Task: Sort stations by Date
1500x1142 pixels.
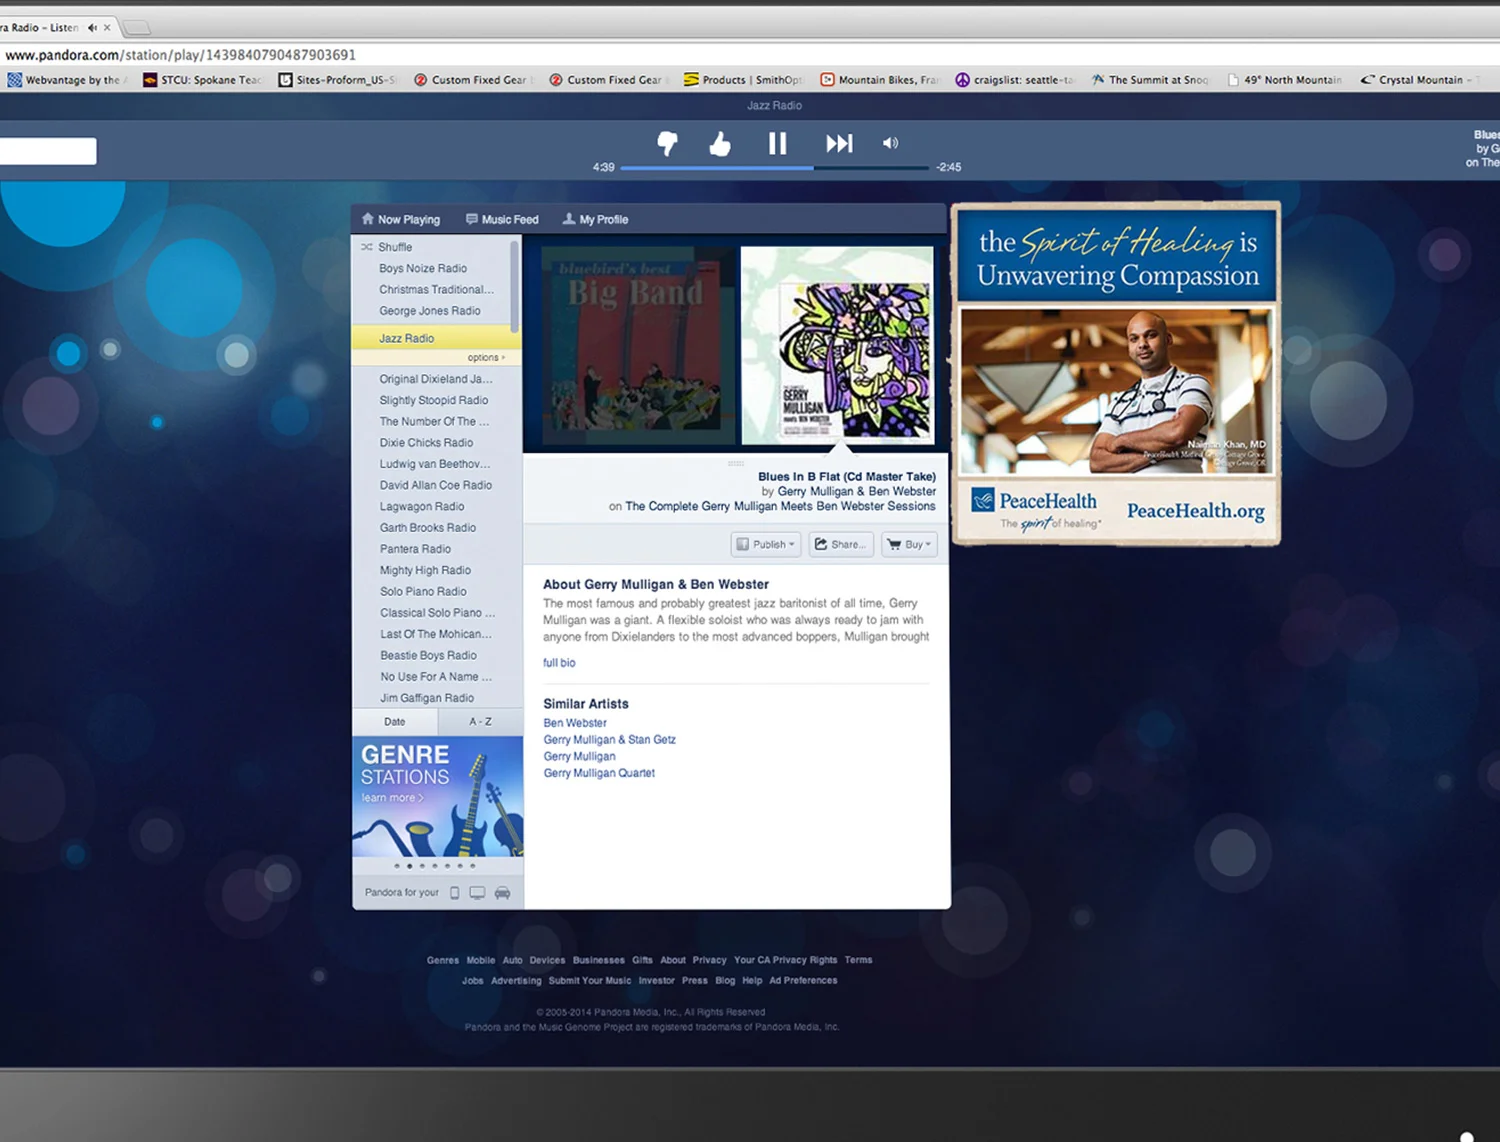Action: point(395,722)
